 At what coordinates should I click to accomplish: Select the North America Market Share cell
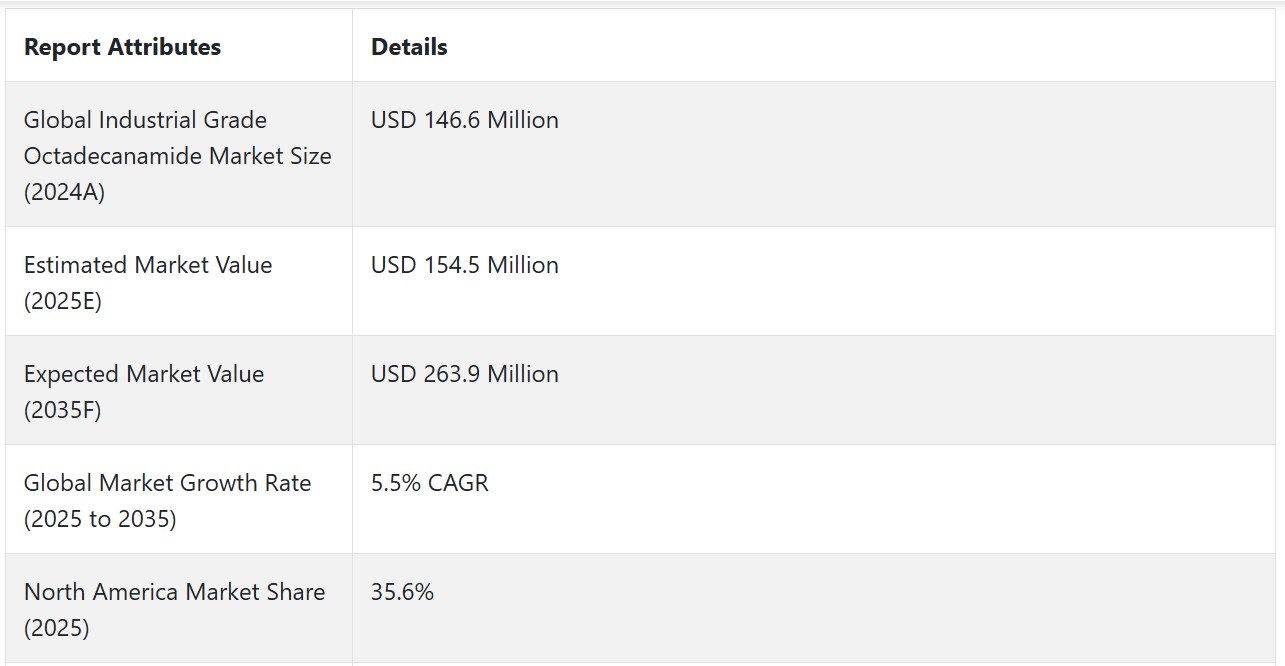(179, 609)
